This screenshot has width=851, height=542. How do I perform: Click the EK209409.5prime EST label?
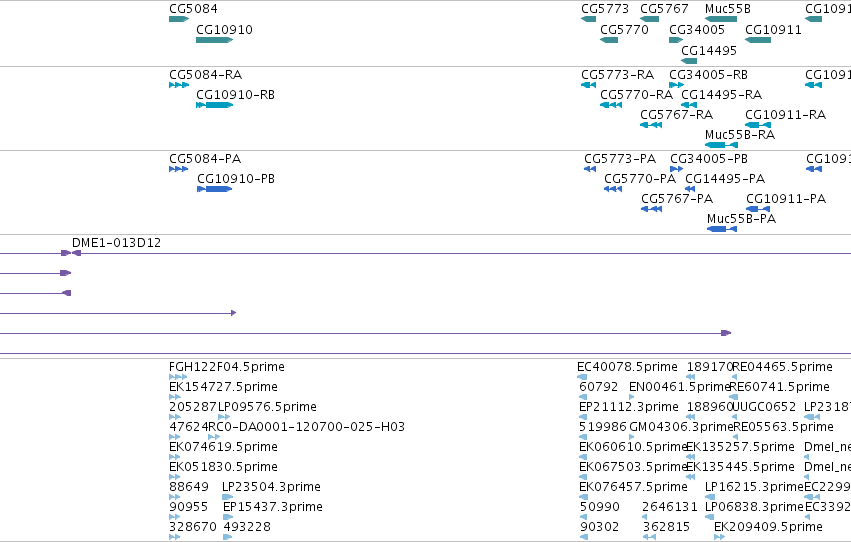768,527
